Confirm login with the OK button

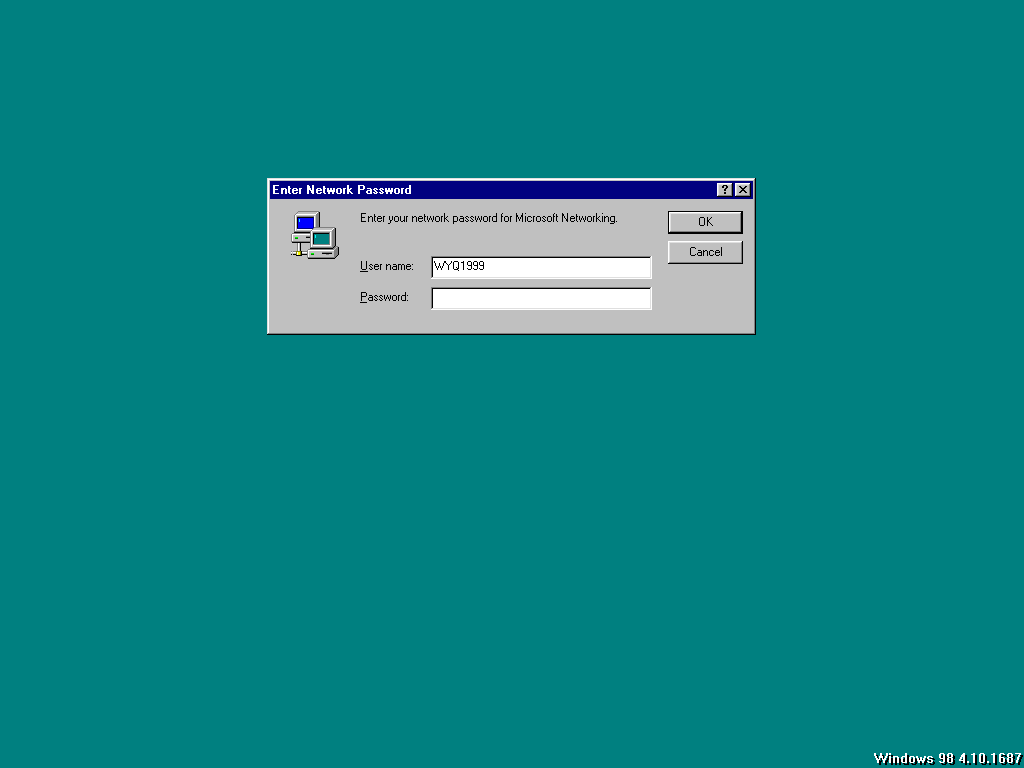705,222
